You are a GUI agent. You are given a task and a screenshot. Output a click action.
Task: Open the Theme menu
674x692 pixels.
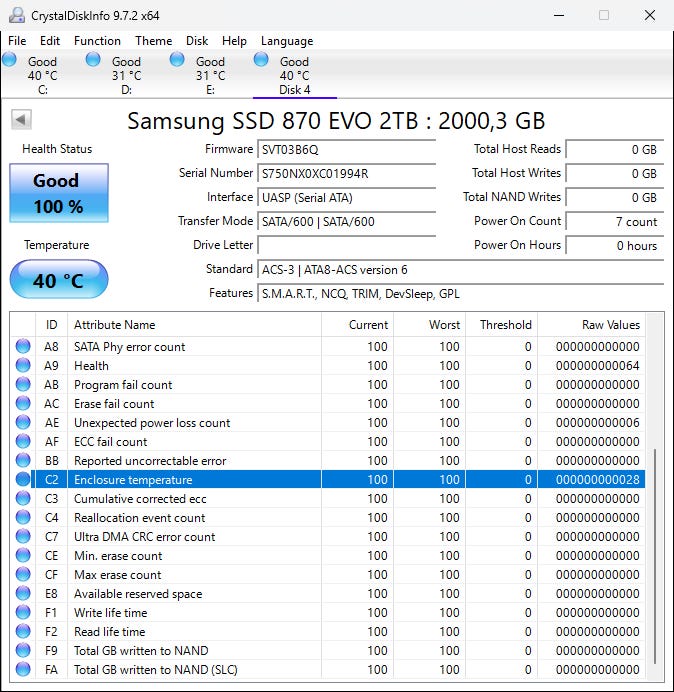click(154, 41)
